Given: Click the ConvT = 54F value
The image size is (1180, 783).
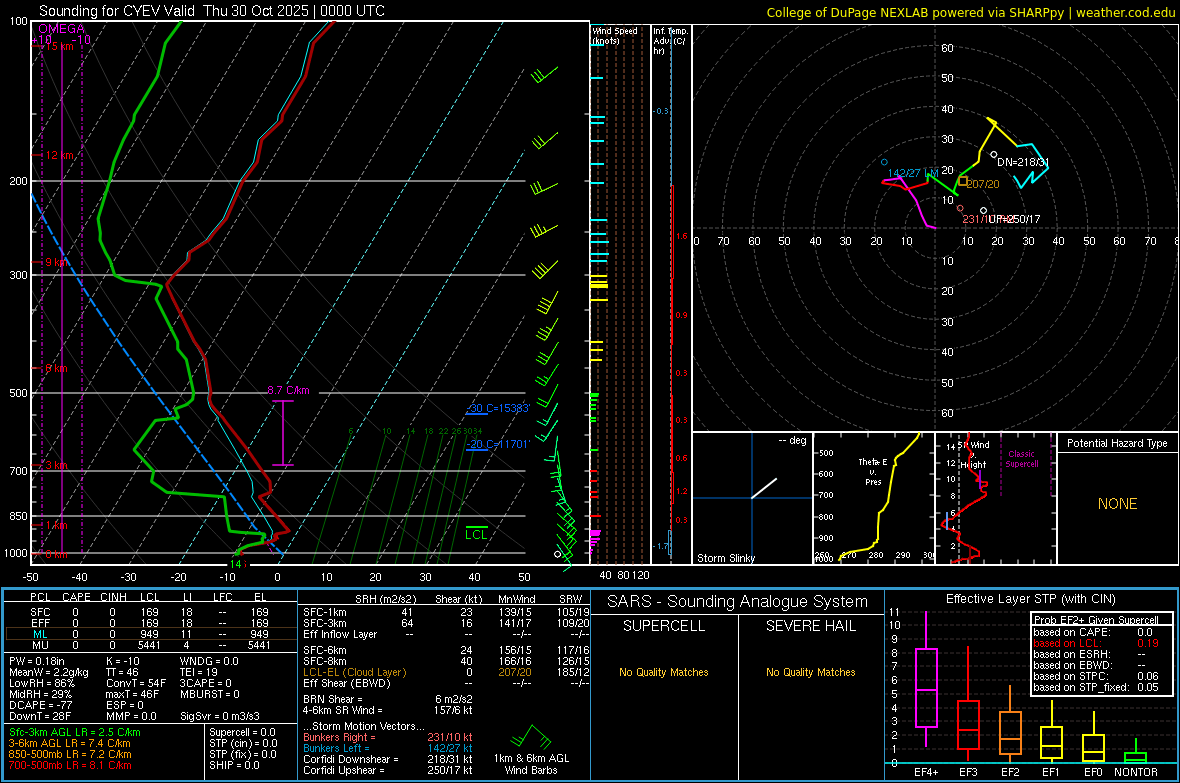Looking at the screenshot, I should click(x=136, y=683).
